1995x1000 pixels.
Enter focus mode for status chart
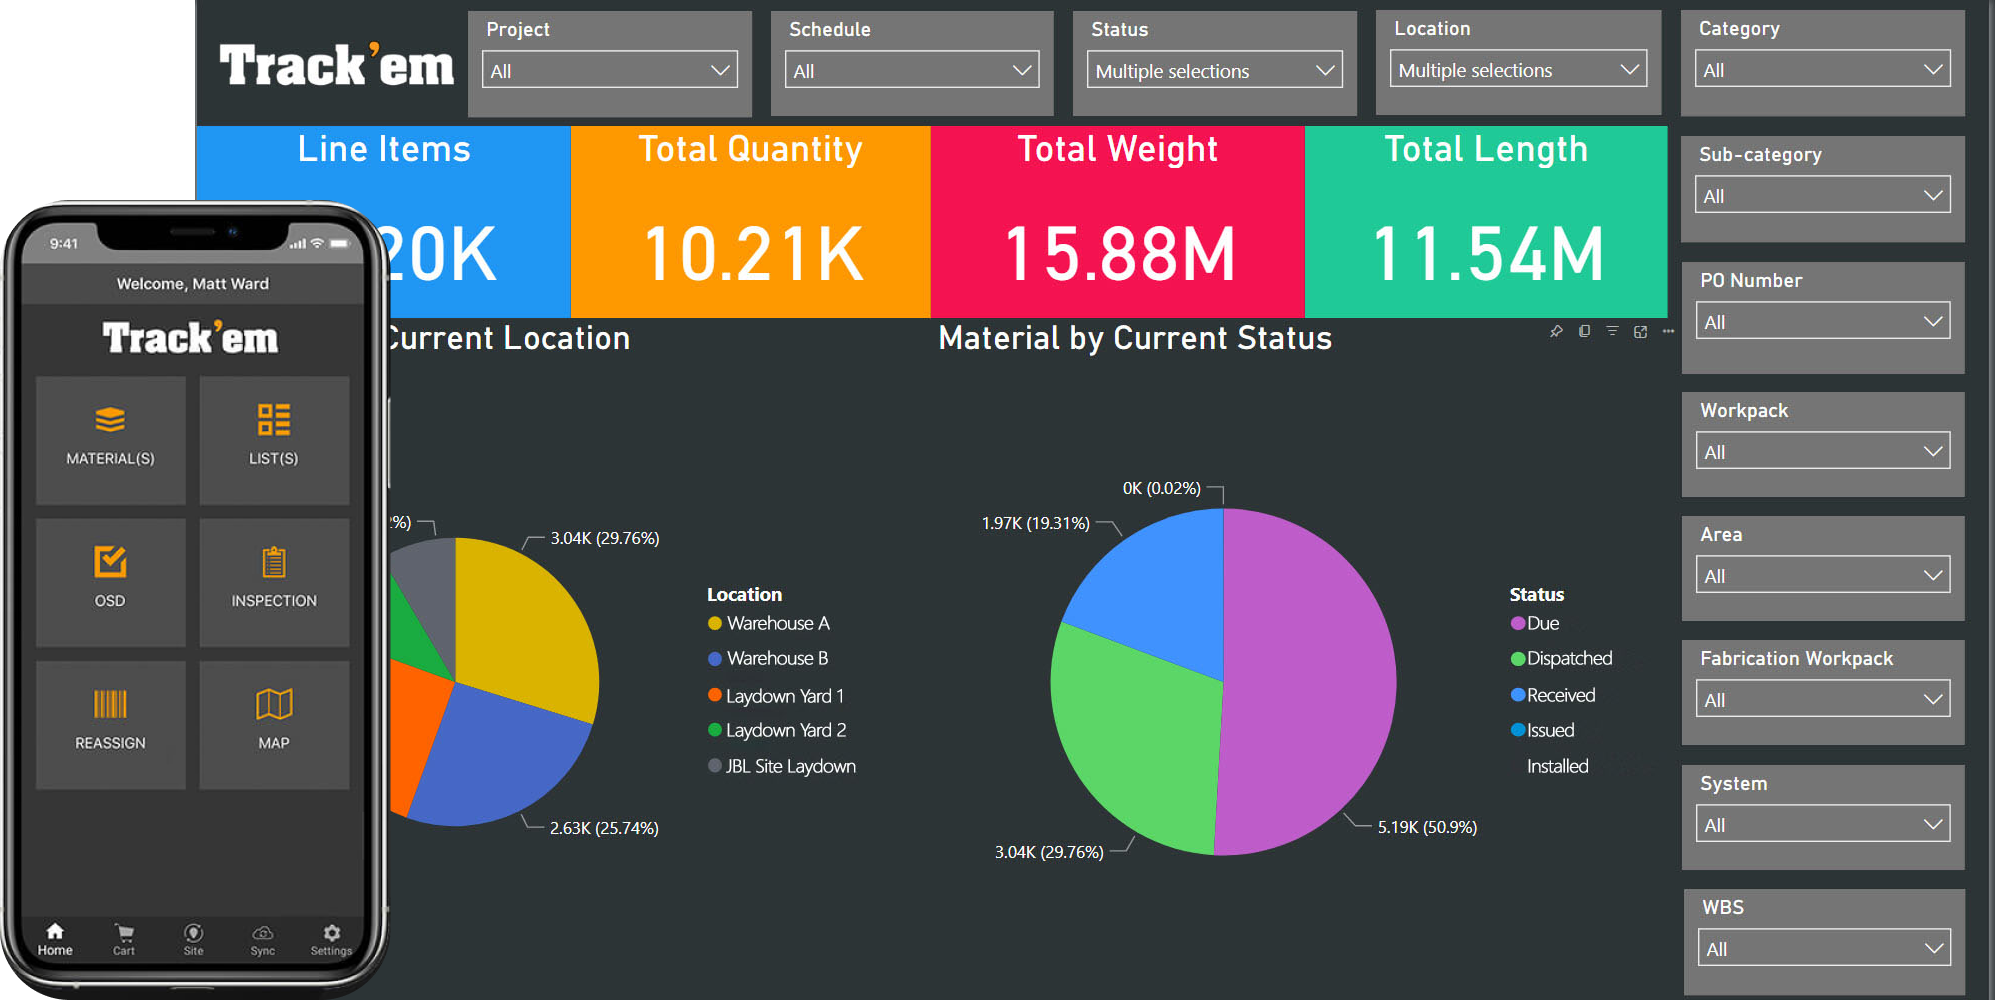(1640, 331)
